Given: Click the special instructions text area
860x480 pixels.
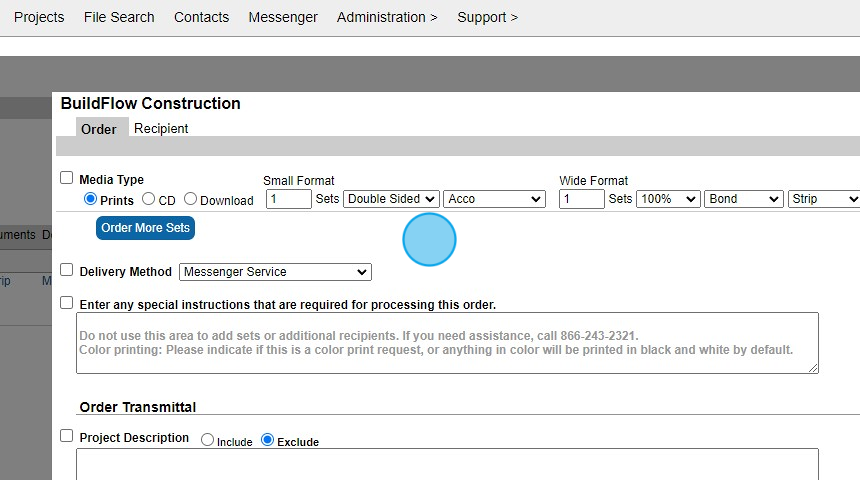Looking at the screenshot, I should (447, 343).
